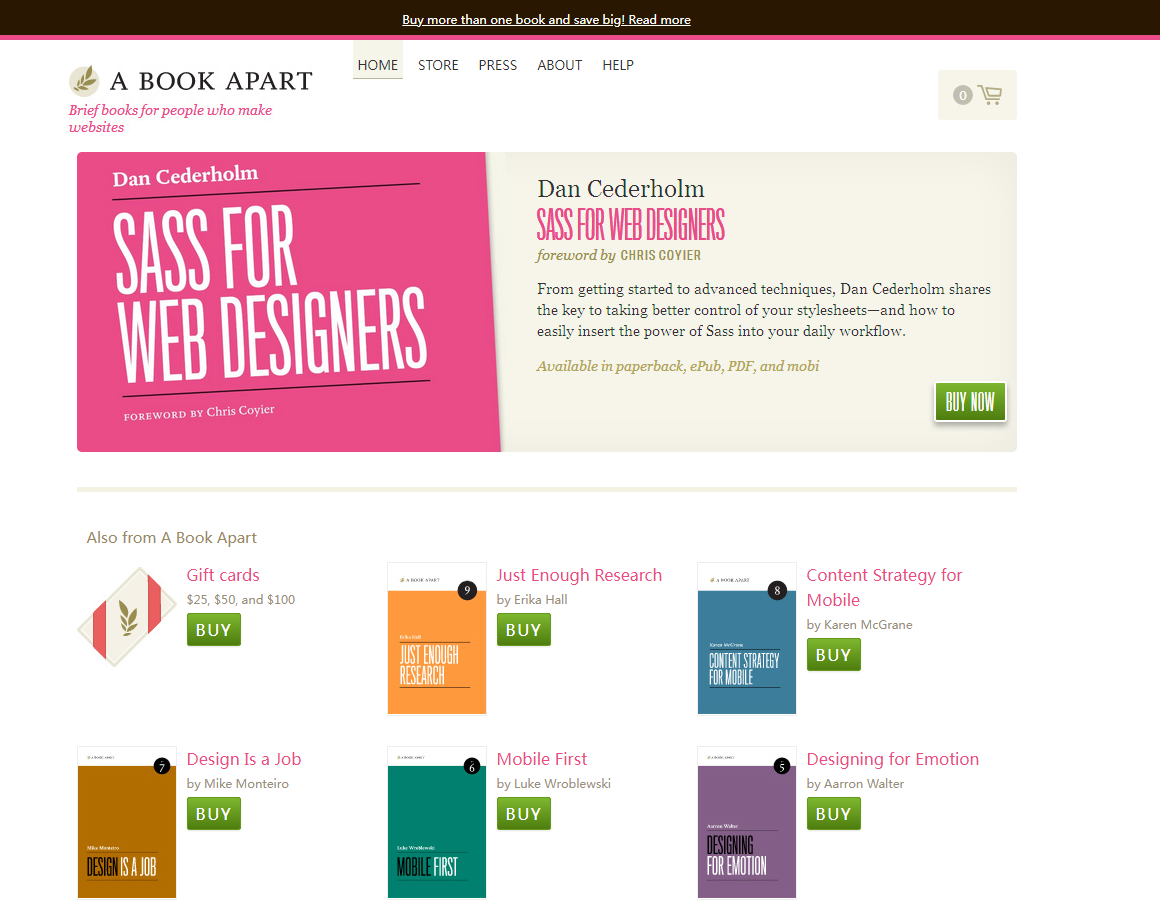
Task: Click the cart item count badge
Action: point(962,95)
